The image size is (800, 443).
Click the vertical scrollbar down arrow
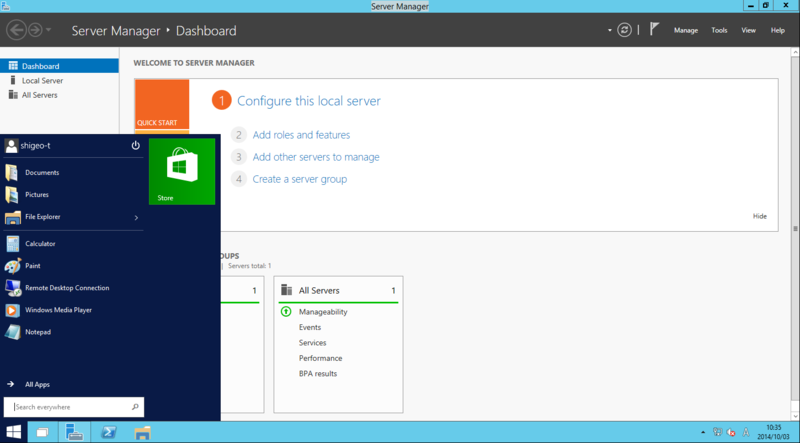point(795,416)
